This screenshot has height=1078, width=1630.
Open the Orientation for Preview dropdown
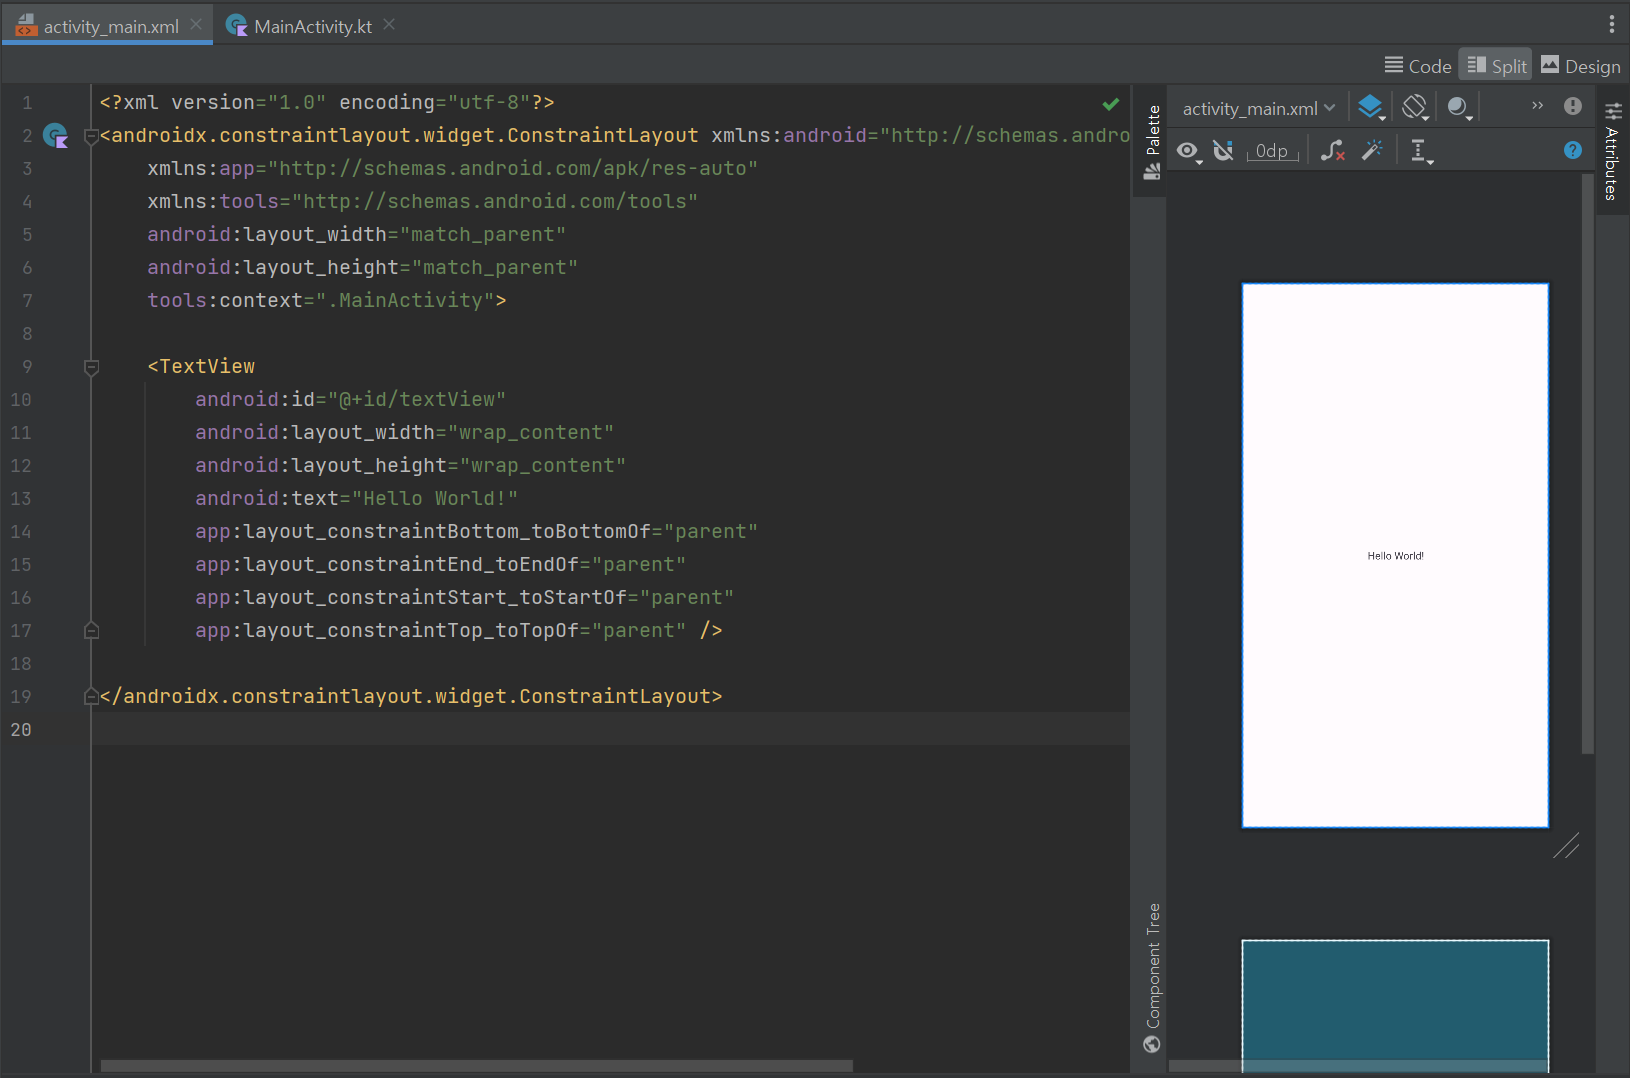point(1415,107)
